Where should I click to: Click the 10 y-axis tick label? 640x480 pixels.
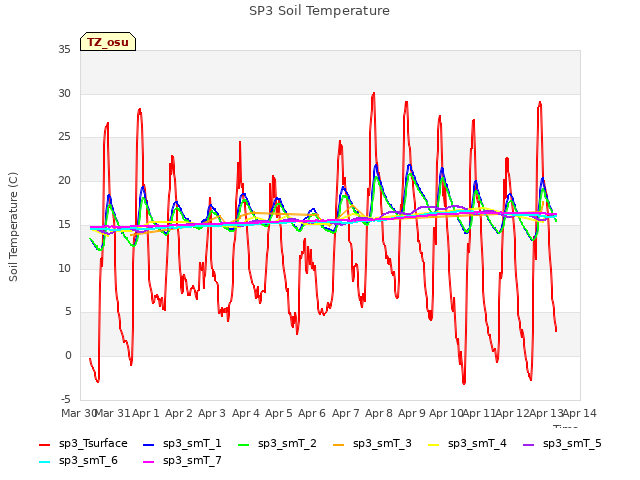click(x=64, y=268)
